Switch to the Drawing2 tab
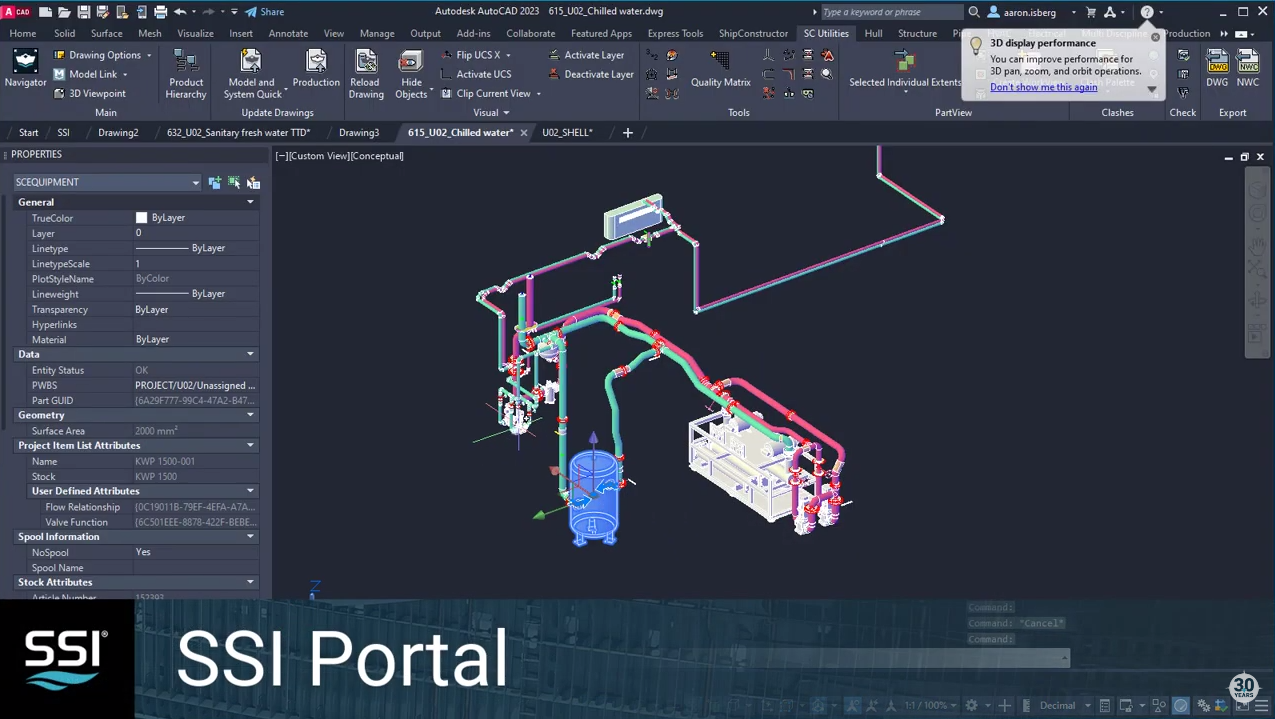Viewport: 1275px width, 719px height. tap(118, 132)
